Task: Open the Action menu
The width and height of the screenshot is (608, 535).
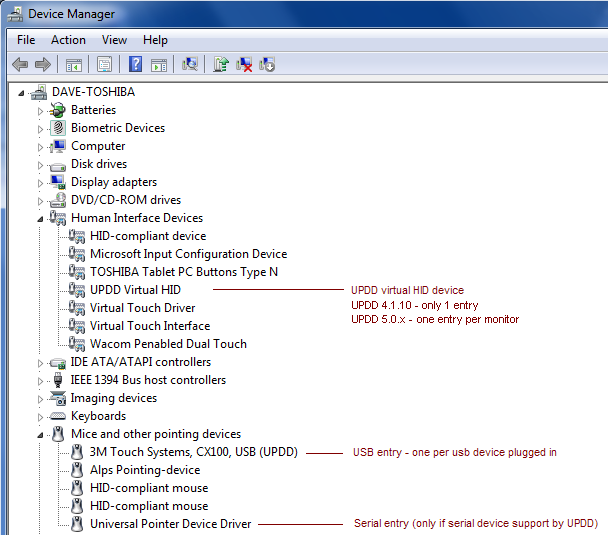Action: pos(68,40)
